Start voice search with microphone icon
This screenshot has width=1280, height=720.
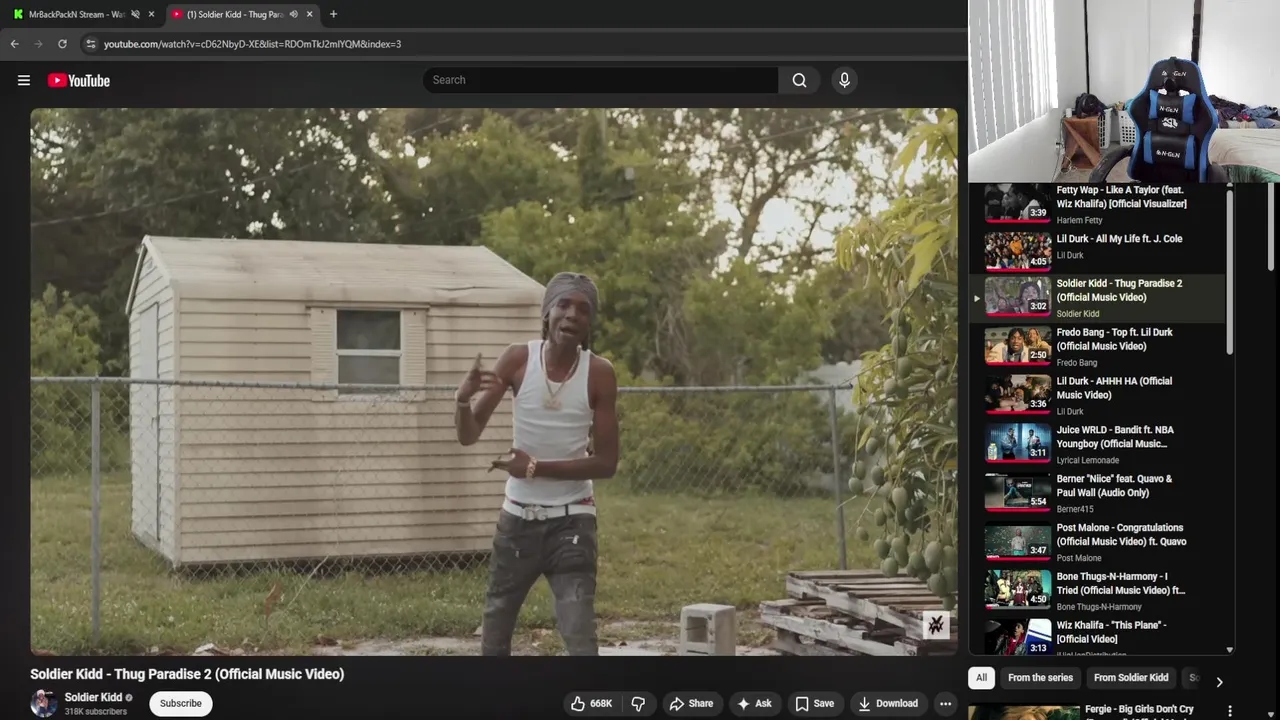pyautogui.click(x=844, y=80)
